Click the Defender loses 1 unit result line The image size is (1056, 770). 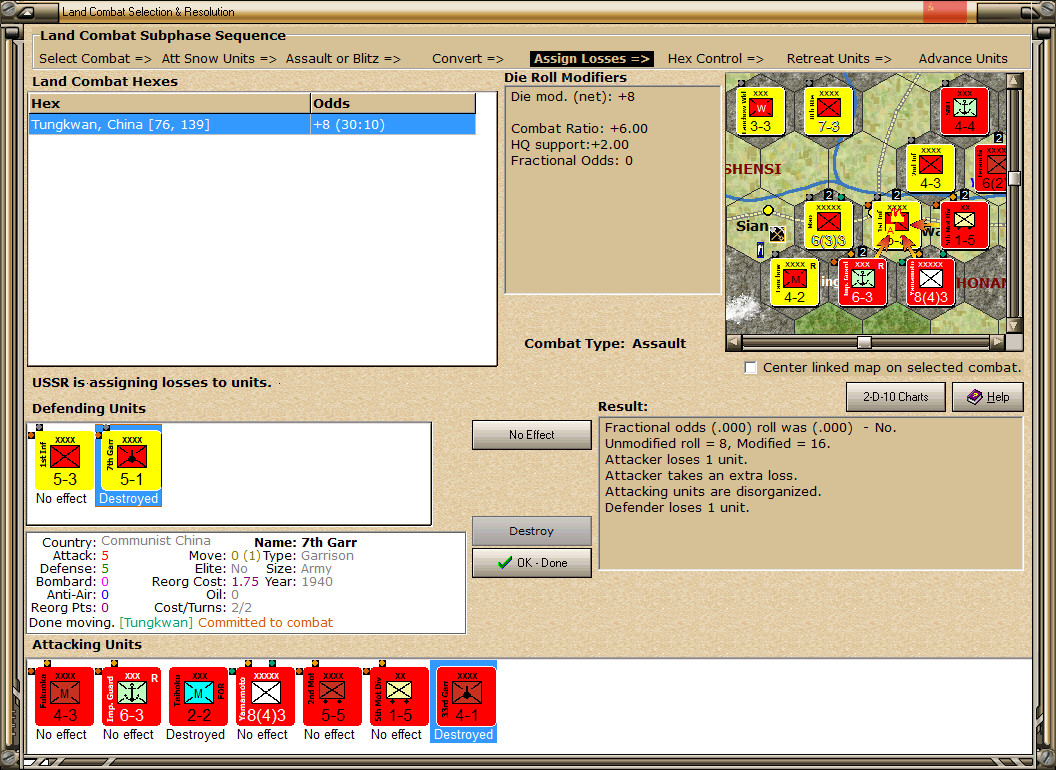677,507
